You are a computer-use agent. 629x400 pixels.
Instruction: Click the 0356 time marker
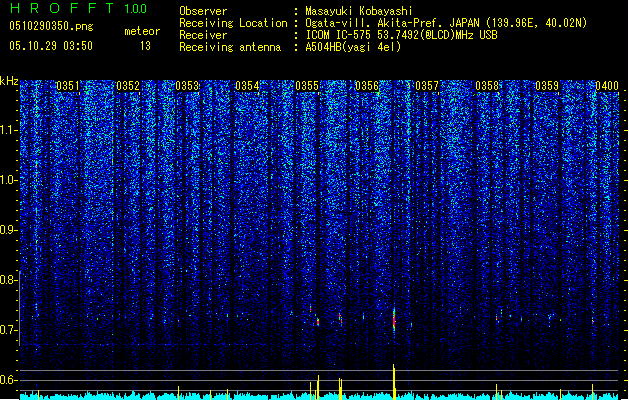tap(367, 86)
